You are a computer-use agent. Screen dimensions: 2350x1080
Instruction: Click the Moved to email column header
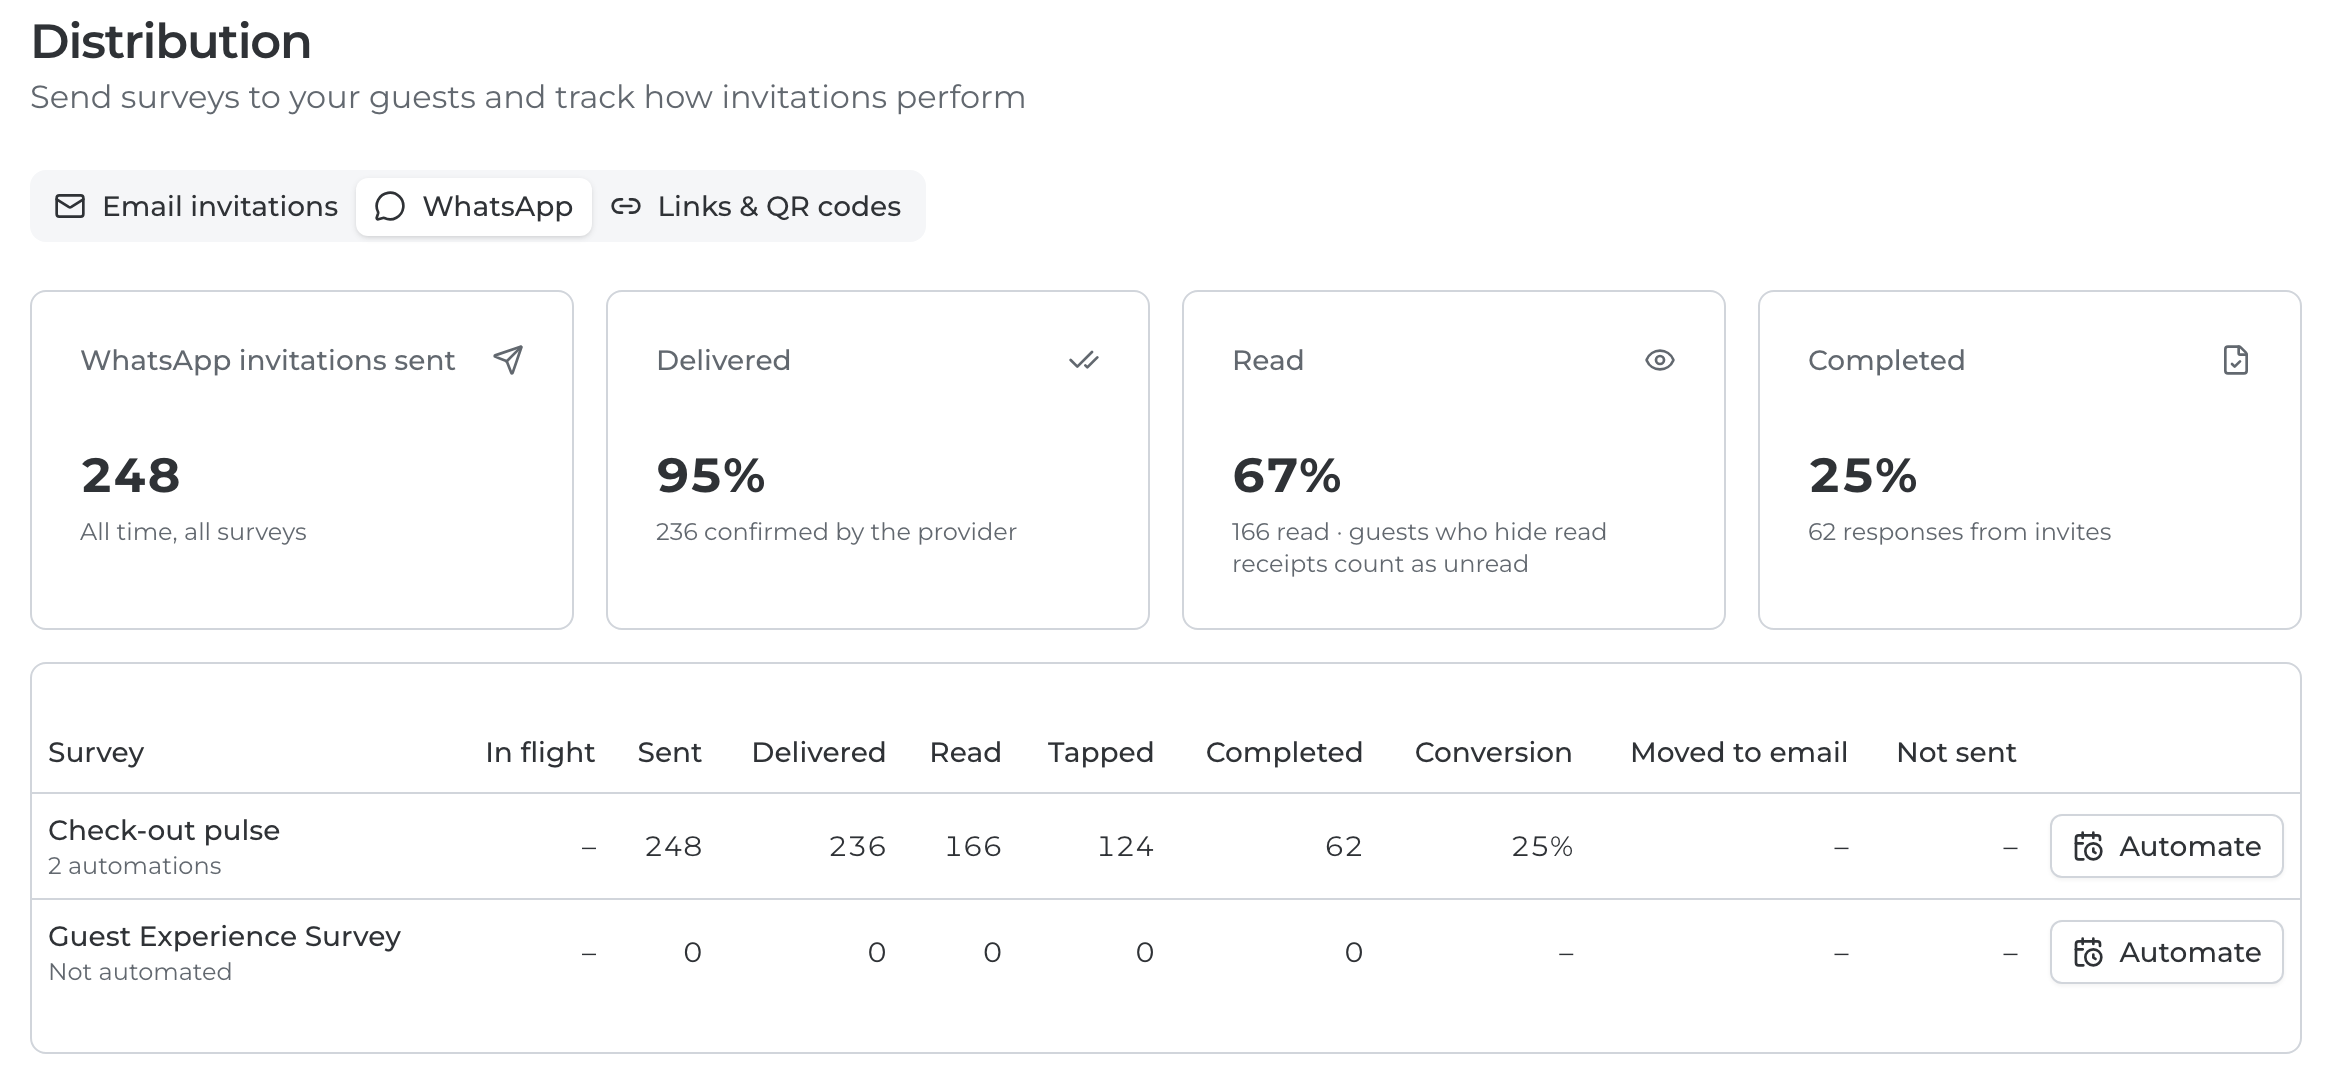(x=1739, y=752)
